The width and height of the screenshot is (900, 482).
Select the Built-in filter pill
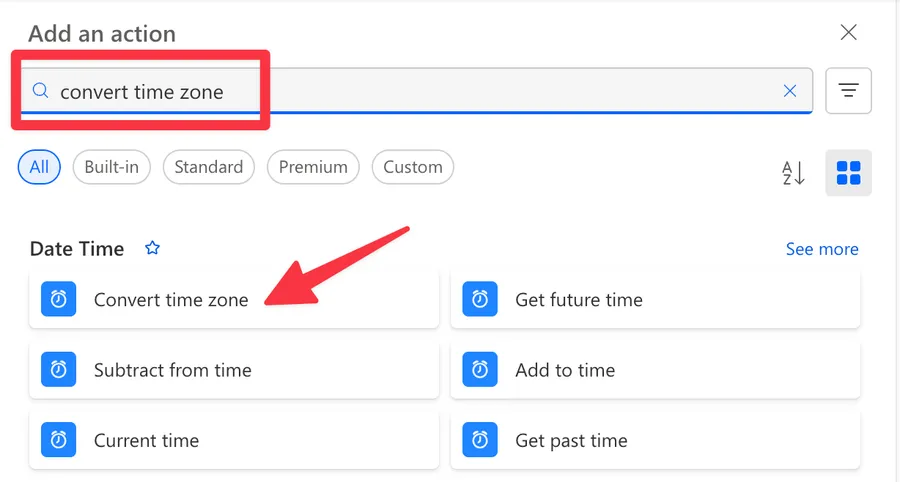click(111, 167)
